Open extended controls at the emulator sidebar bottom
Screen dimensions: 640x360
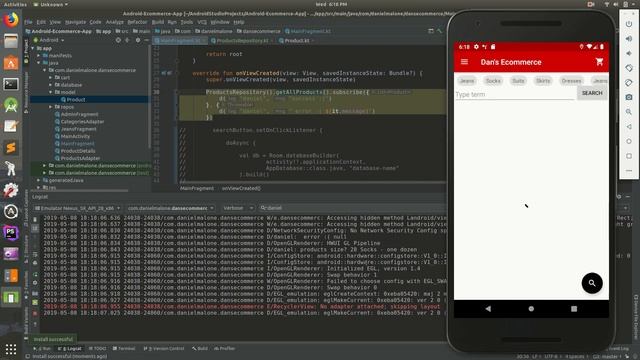point(629,171)
